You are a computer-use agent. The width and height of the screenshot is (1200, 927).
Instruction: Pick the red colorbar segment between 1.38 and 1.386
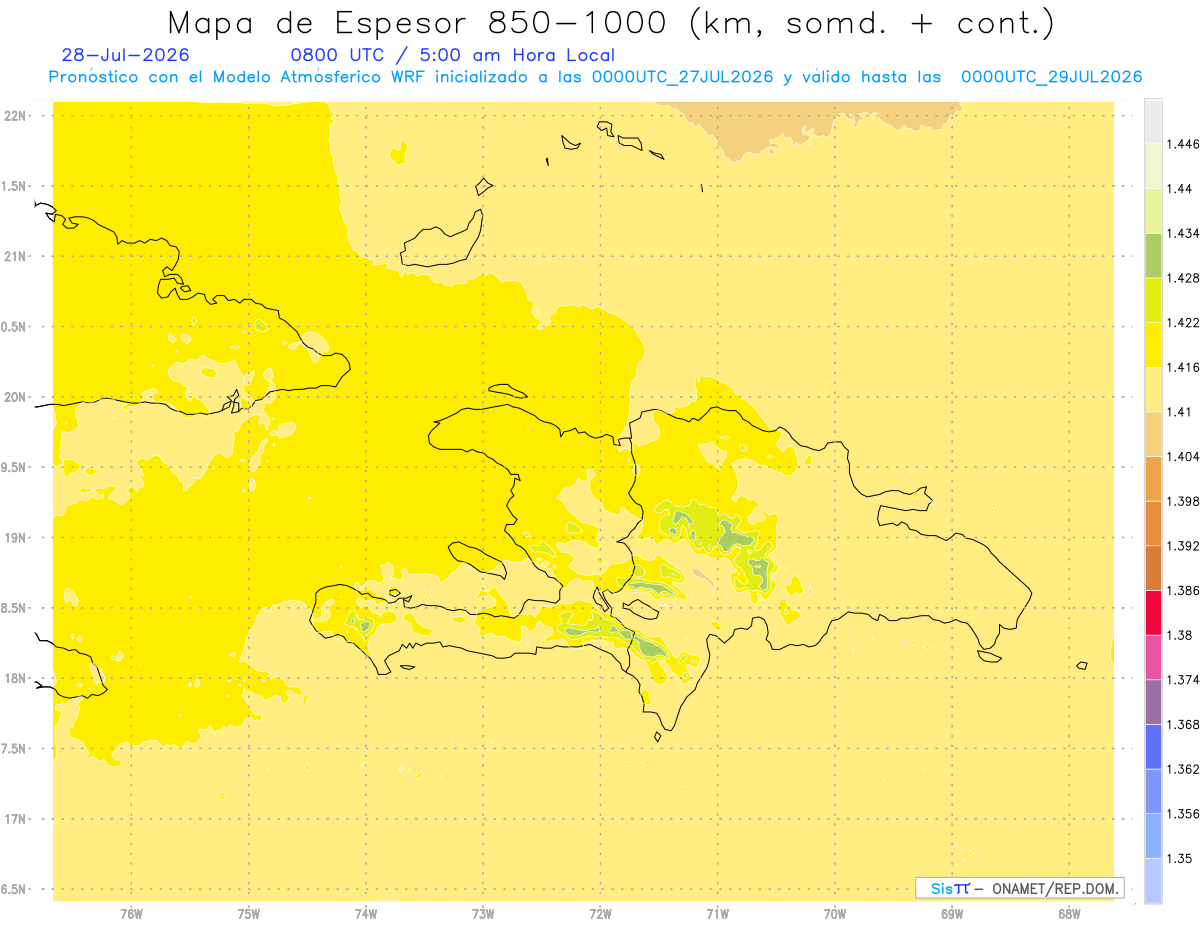[1153, 613]
